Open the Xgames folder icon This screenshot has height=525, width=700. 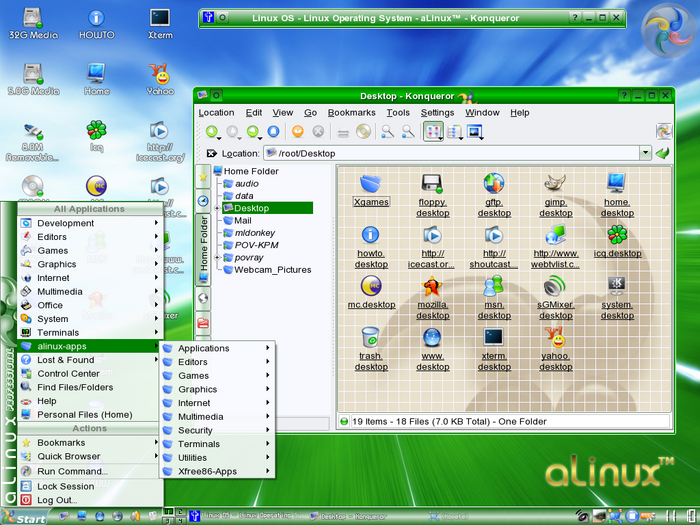(371, 191)
